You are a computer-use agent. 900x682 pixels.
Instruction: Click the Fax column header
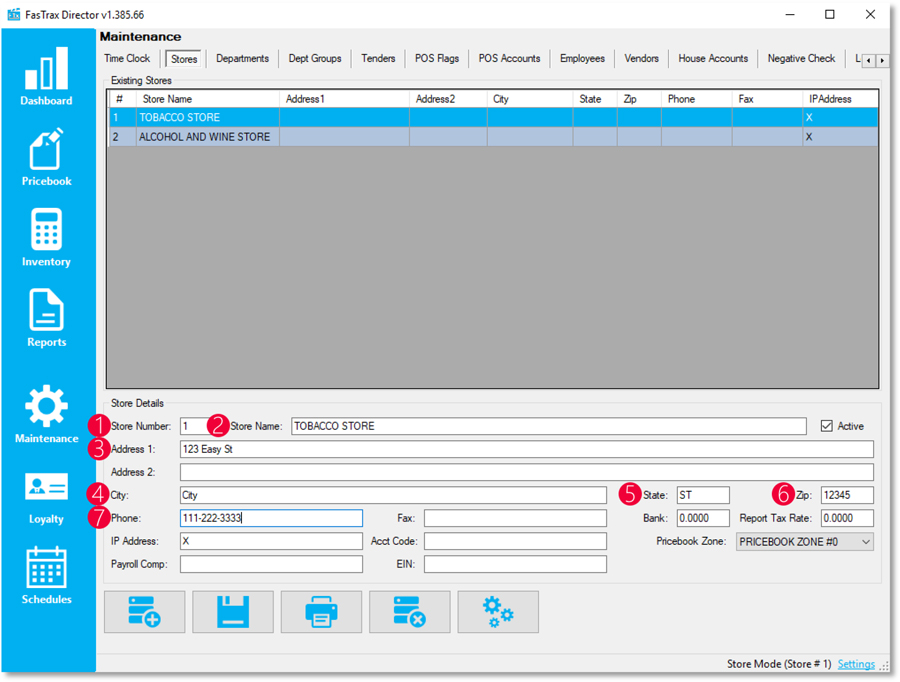click(767, 99)
